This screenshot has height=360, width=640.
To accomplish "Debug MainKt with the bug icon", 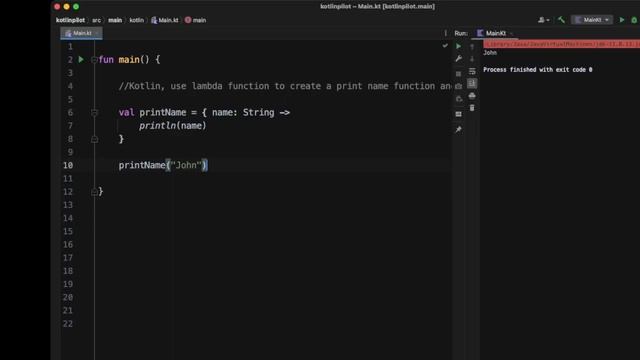I will [x=634, y=20].
